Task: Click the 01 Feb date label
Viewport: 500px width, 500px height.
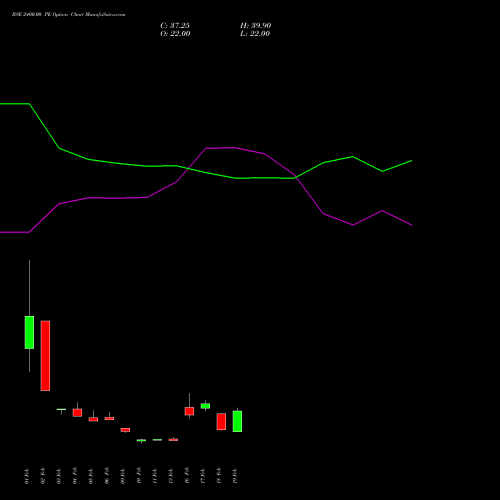Action: coord(27,476)
